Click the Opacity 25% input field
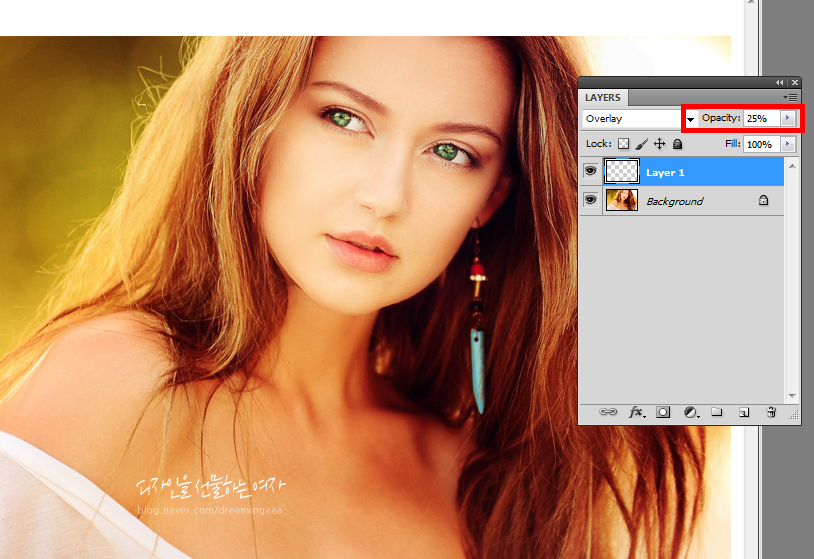This screenshot has width=814, height=559. tap(761, 118)
